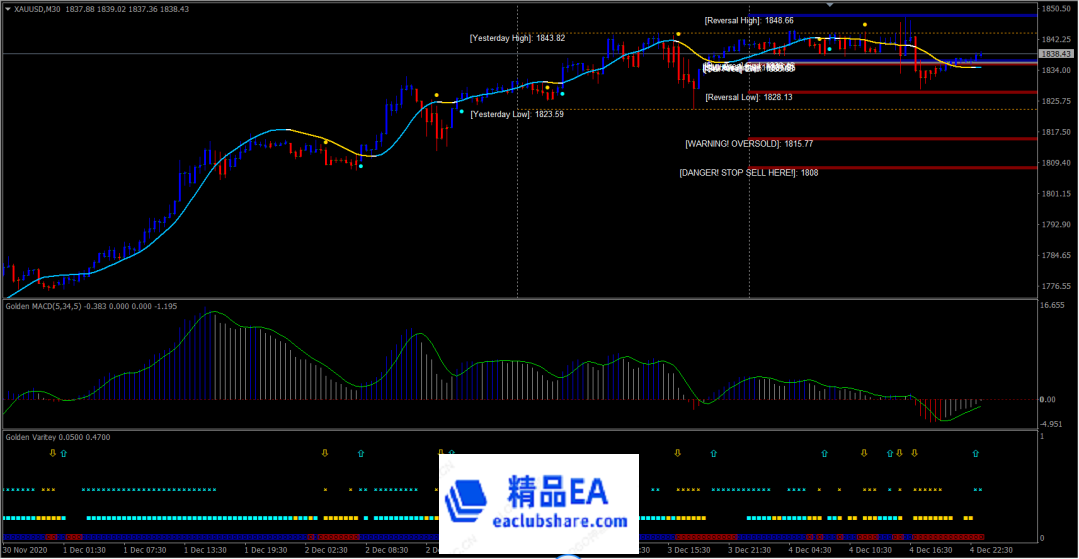Click the yellow dot above the Reversal High label
Viewport: 1079px width, 559px height.
[x=865, y=25]
